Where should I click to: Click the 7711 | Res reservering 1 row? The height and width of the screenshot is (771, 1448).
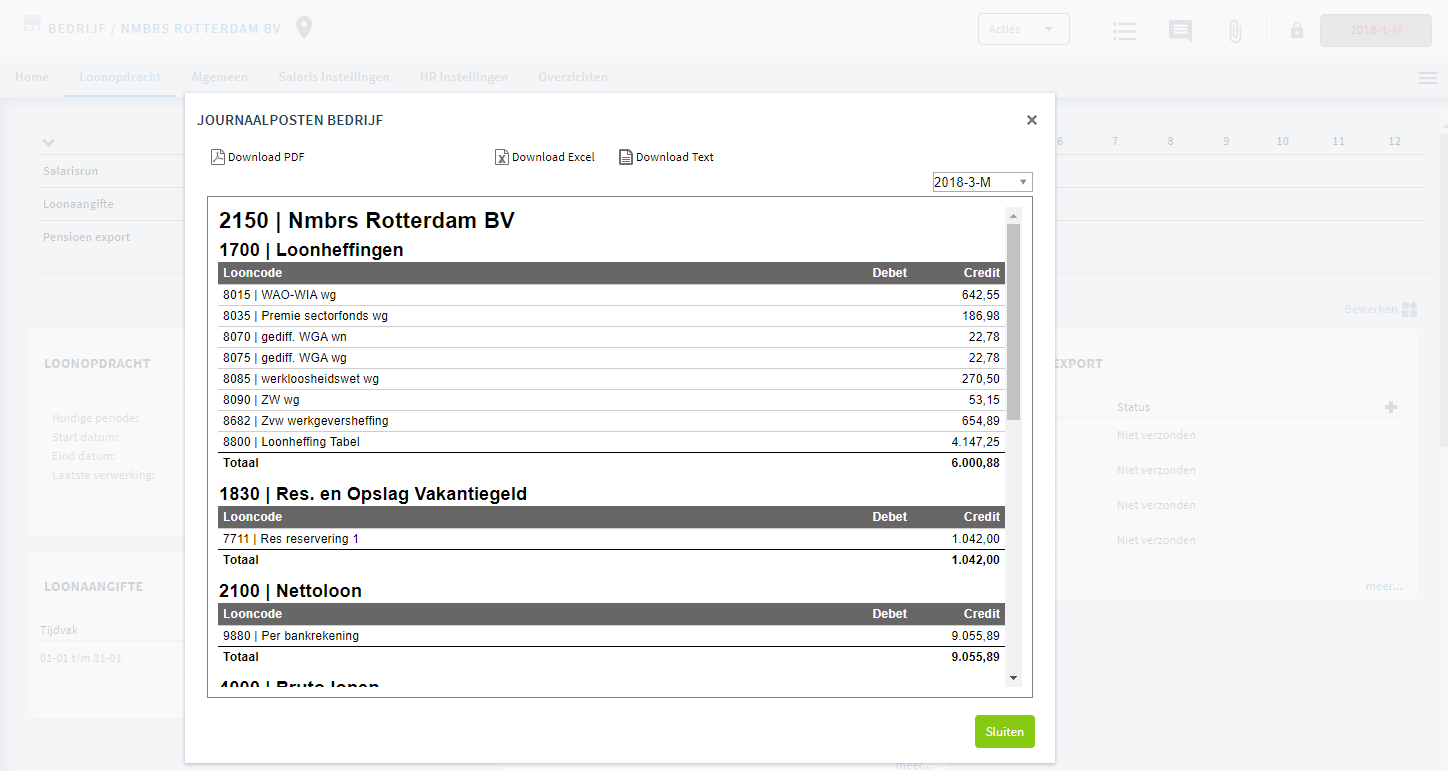coord(611,539)
